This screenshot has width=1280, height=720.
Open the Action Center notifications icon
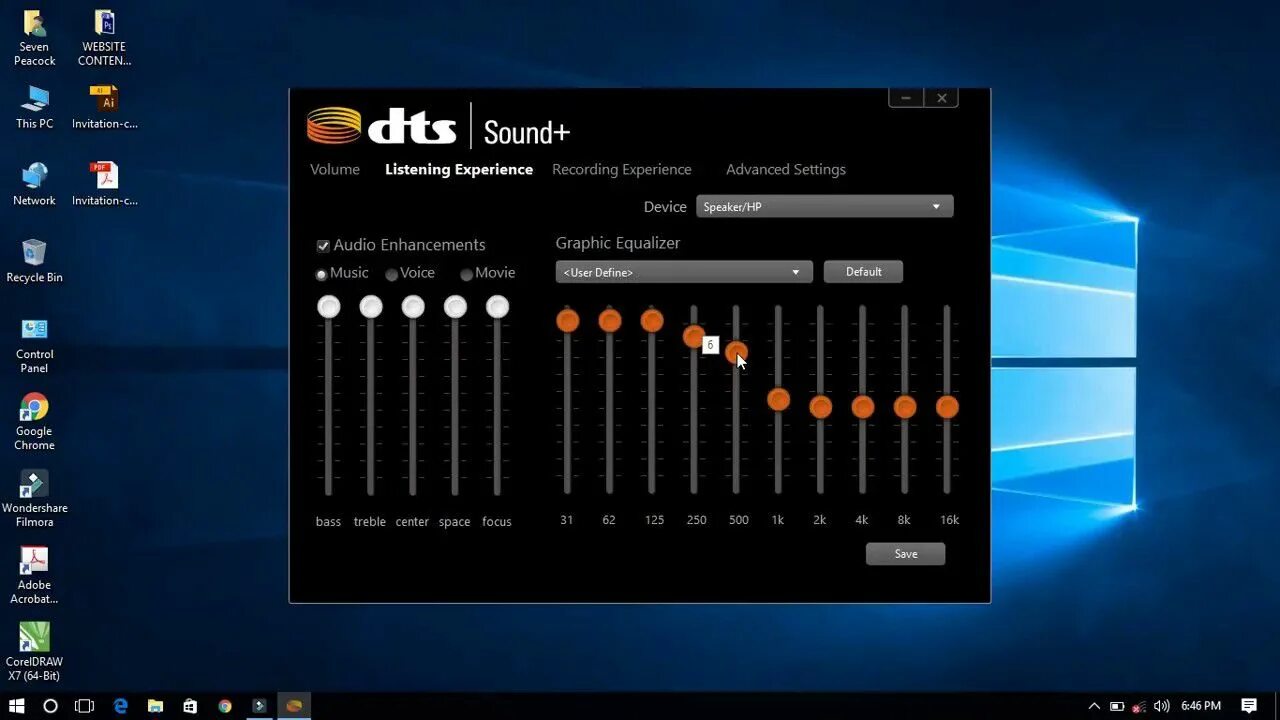1249,706
